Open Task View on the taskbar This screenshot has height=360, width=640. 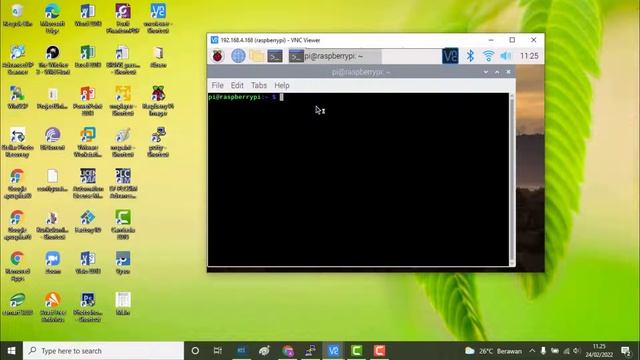pyautogui.click(x=218, y=351)
